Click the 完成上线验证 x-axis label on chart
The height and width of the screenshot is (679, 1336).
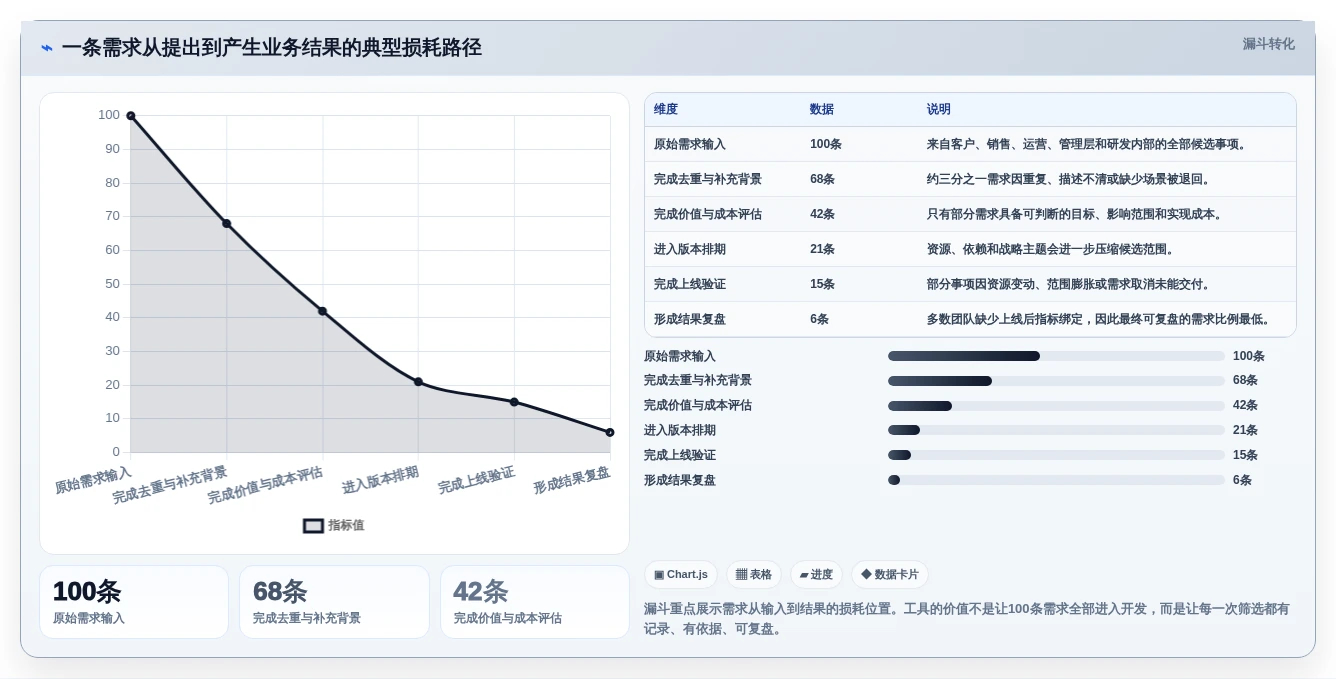[476, 479]
